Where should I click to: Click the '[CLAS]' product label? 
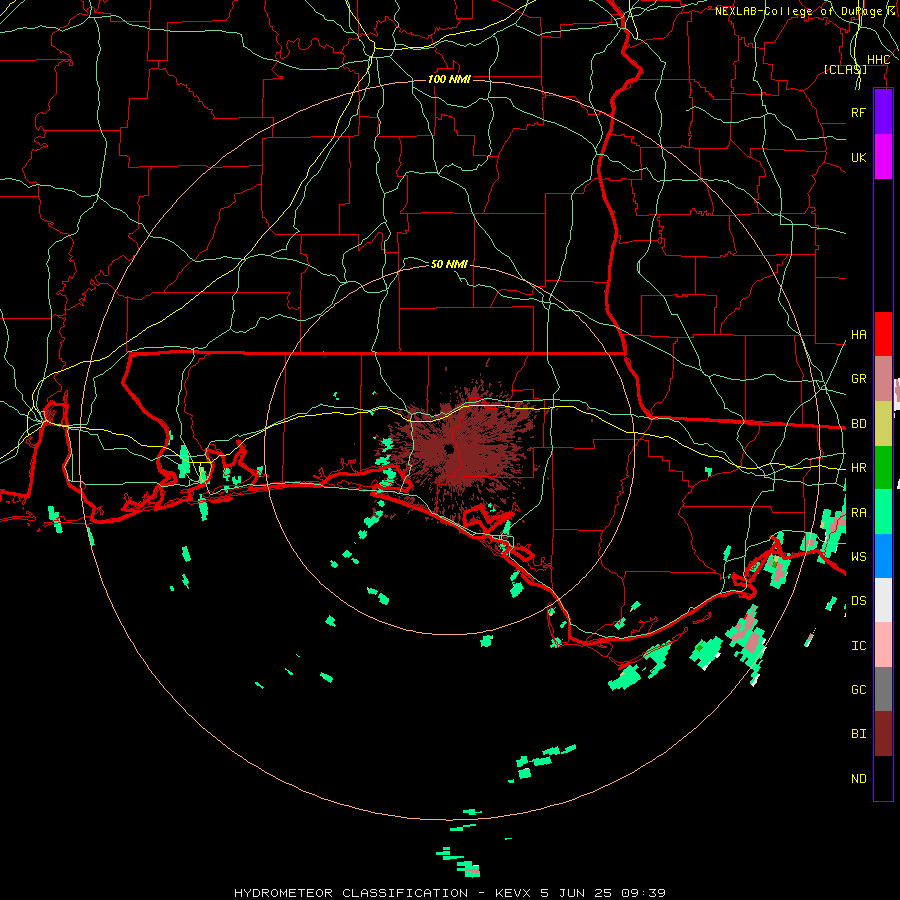pos(845,69)
